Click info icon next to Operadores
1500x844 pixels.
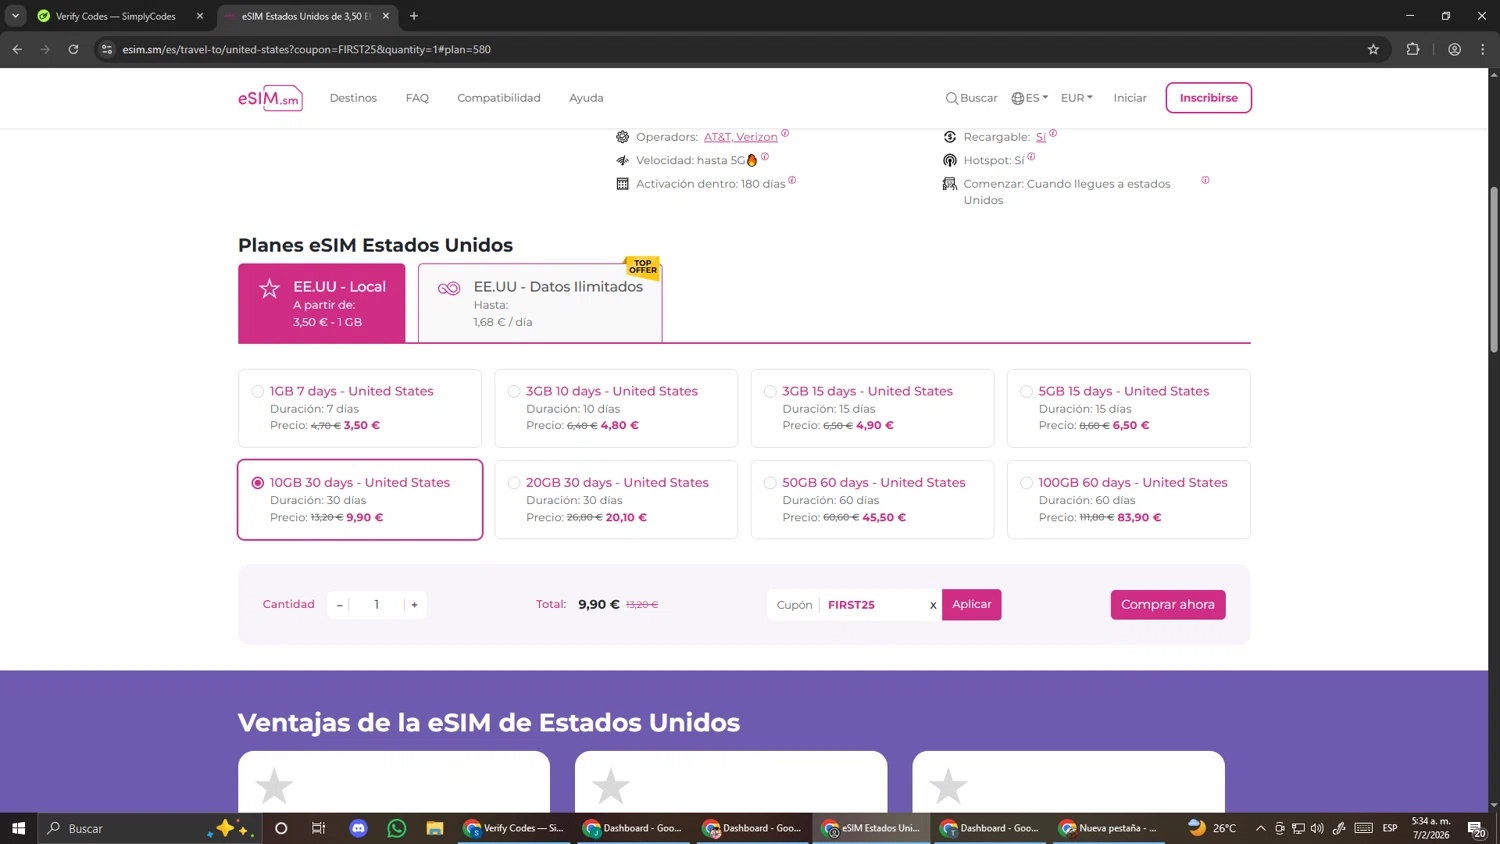[x=785, y=133]
